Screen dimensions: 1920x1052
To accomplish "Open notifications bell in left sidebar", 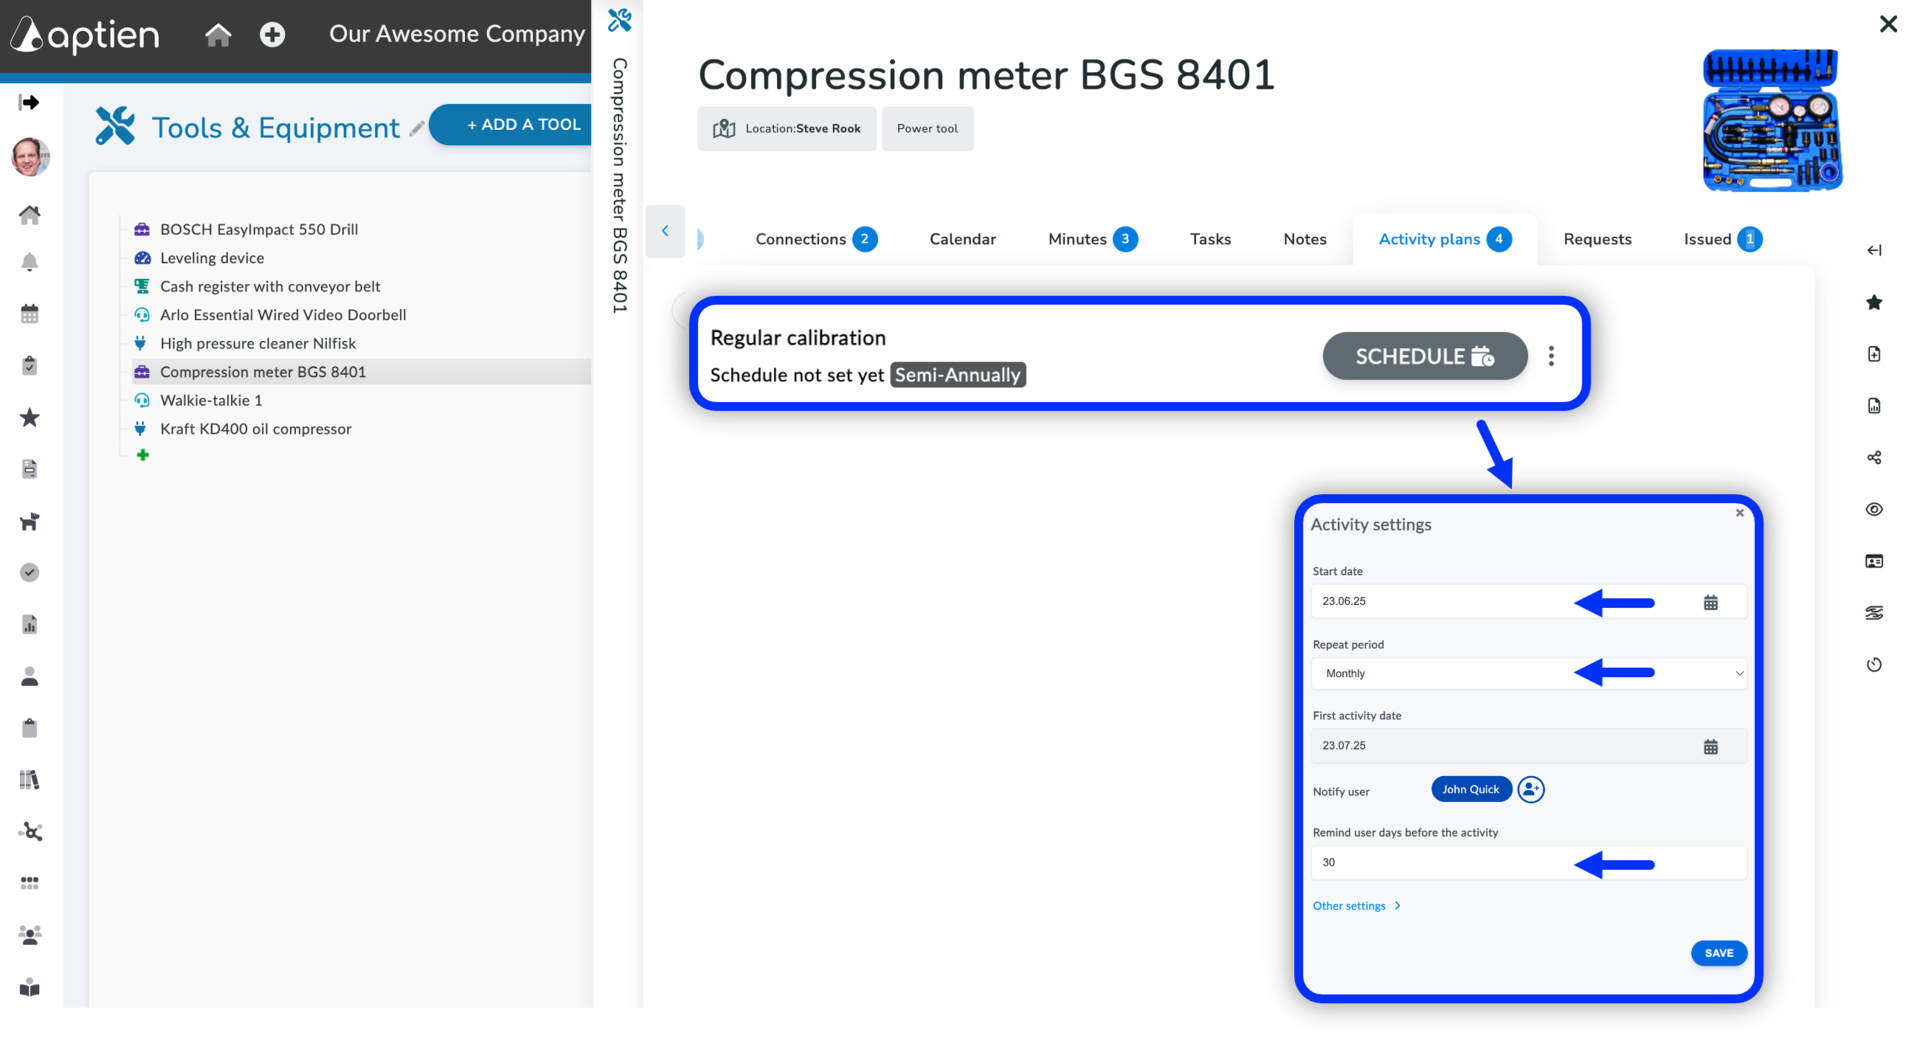I will click(30, 262).
